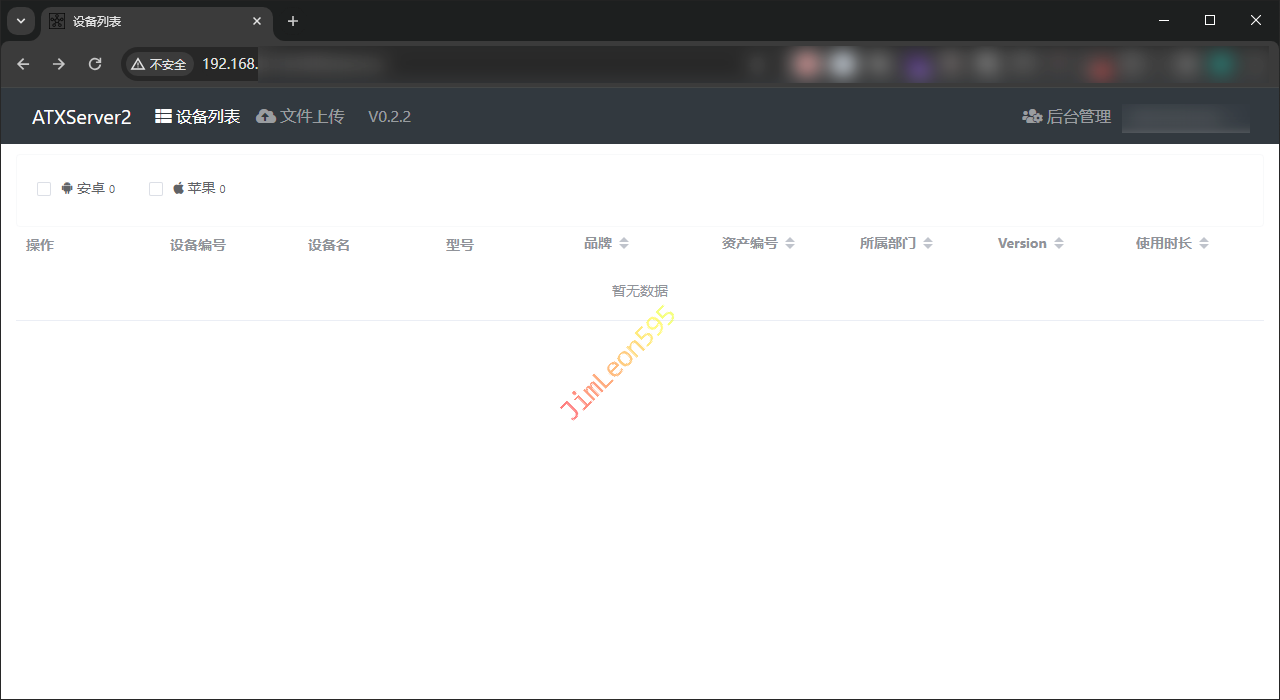Sort by 使用时长 column arrows

pyautogui.click(x=1204, y=244)
